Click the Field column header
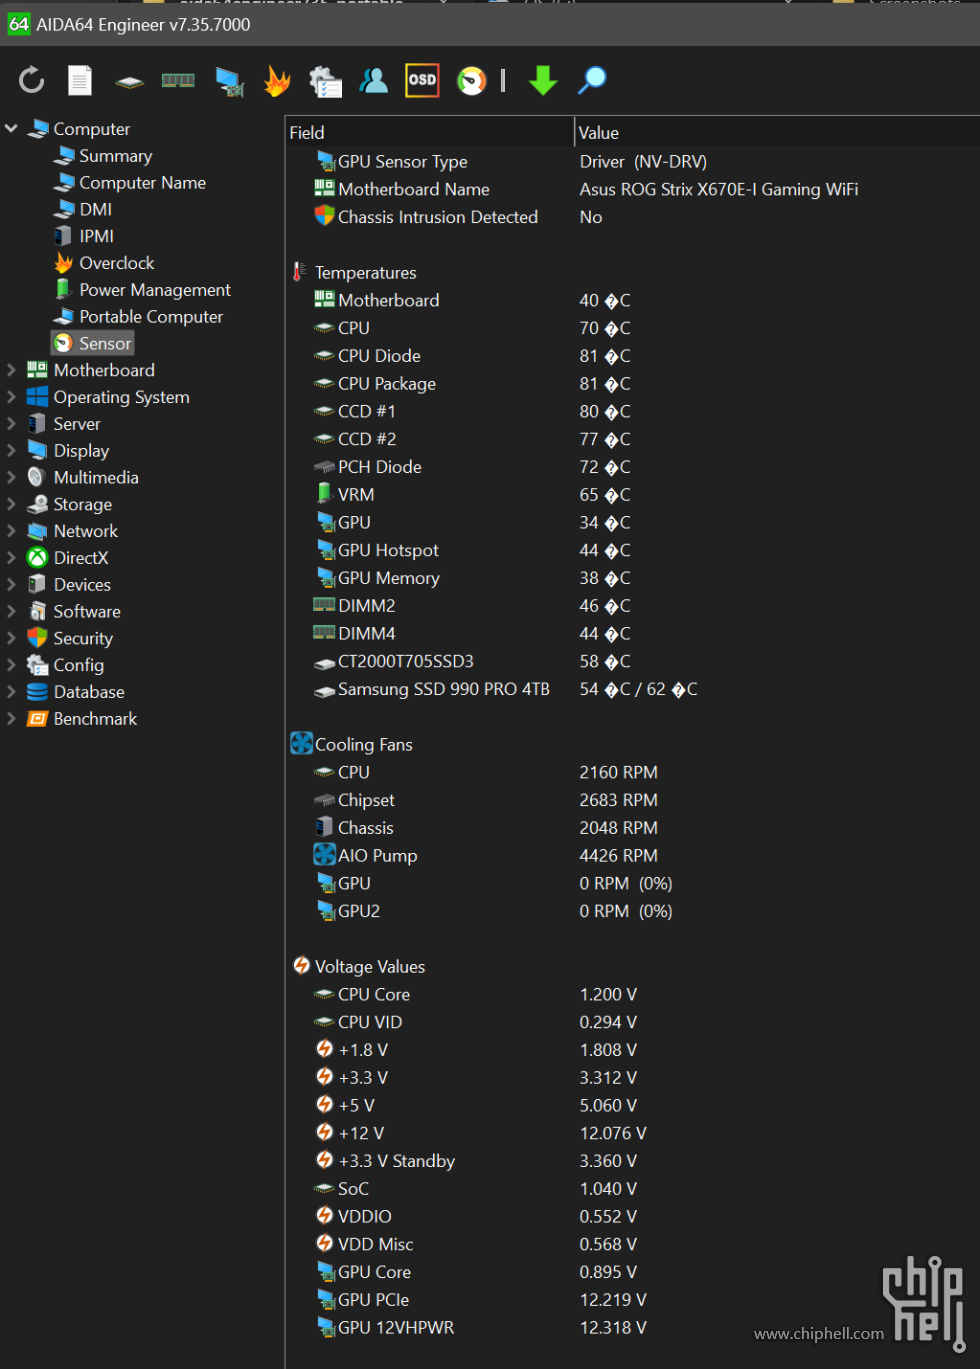 tap(430, 132)
